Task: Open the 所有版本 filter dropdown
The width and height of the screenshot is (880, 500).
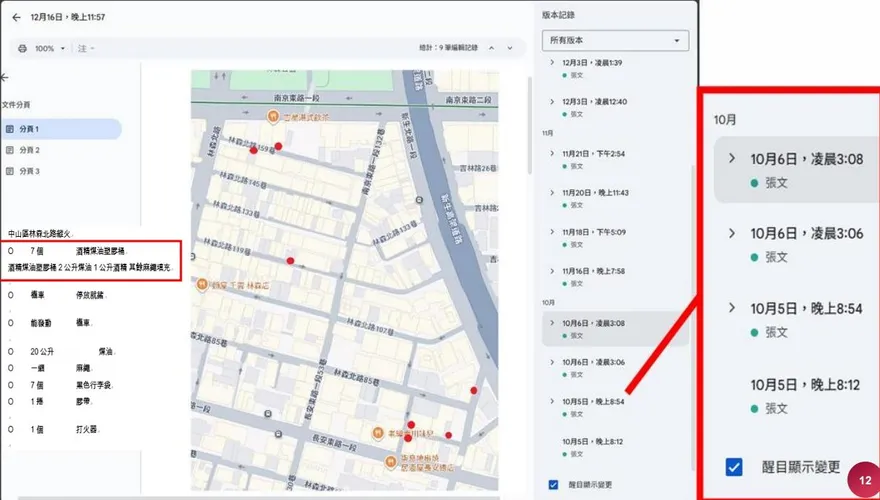Action: click(x=615, y=40)
